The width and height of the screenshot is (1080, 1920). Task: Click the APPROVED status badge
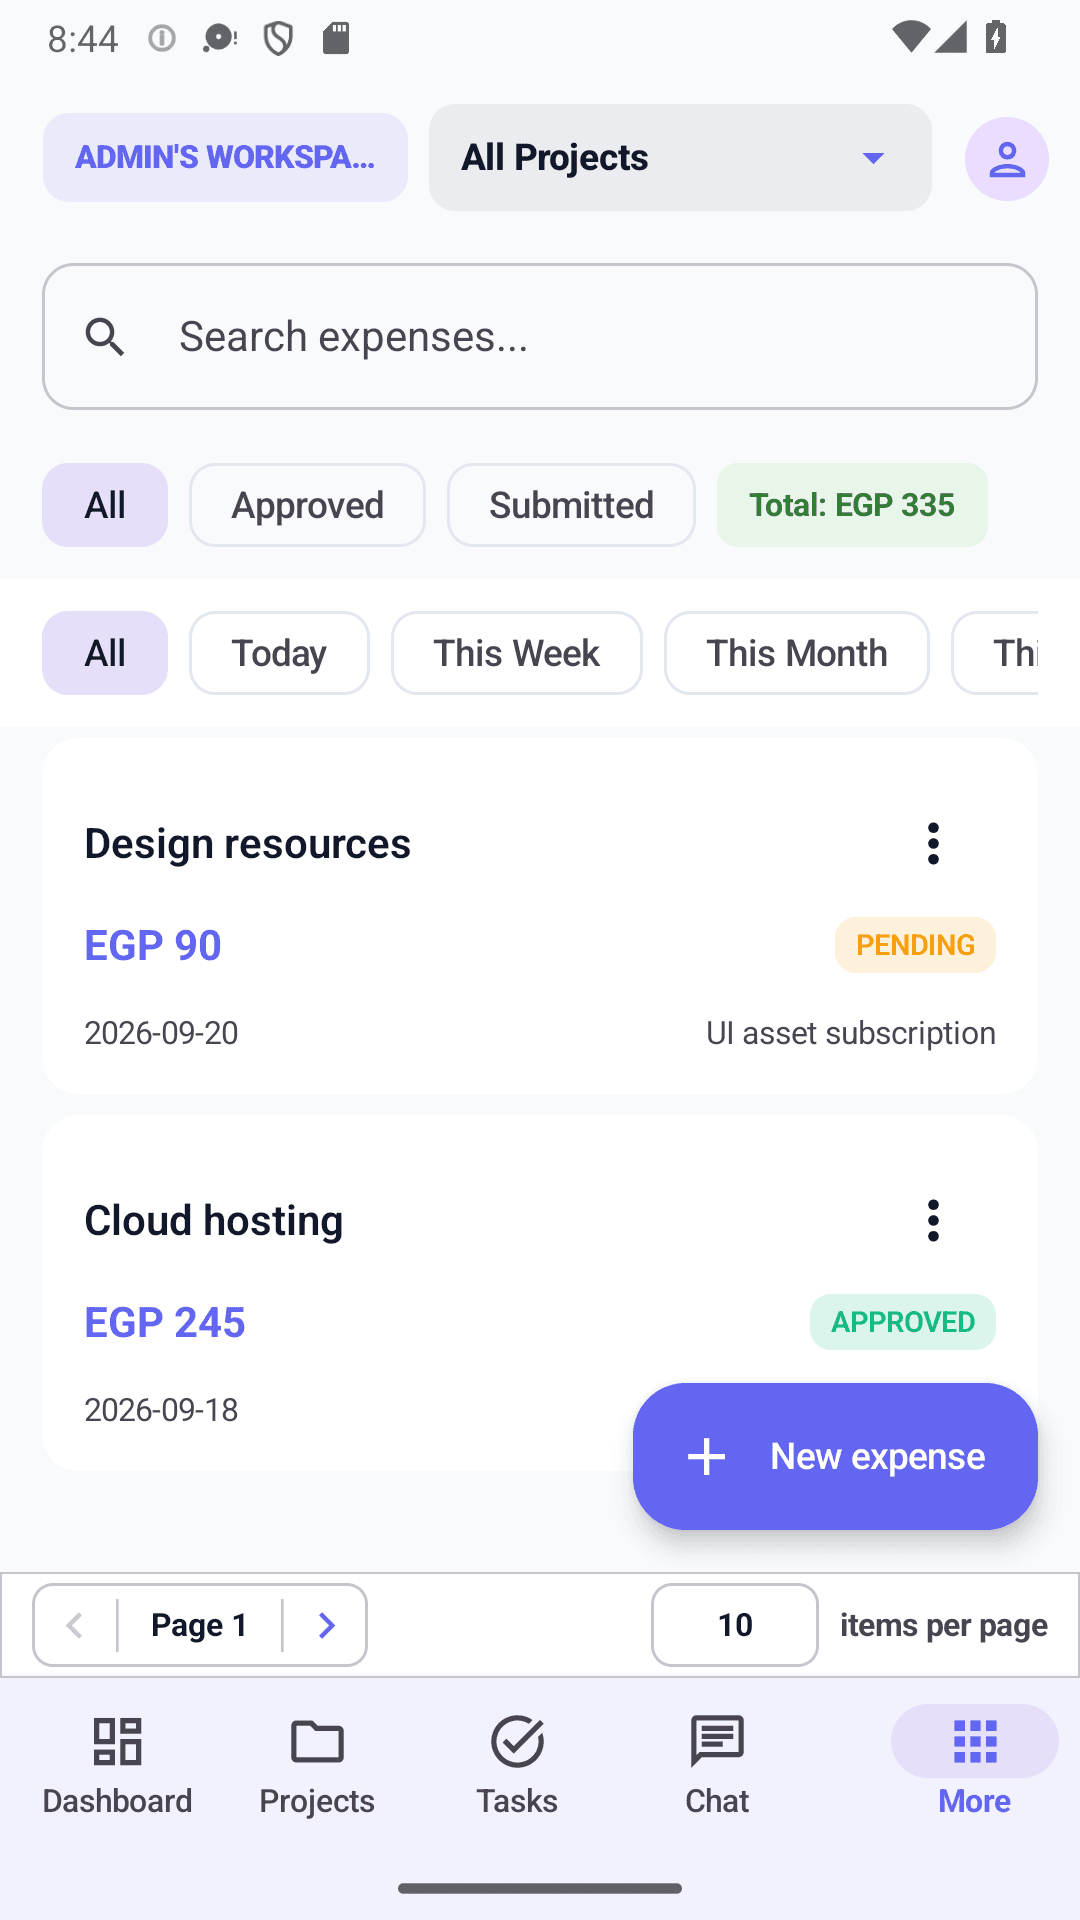click(903, 1322)
